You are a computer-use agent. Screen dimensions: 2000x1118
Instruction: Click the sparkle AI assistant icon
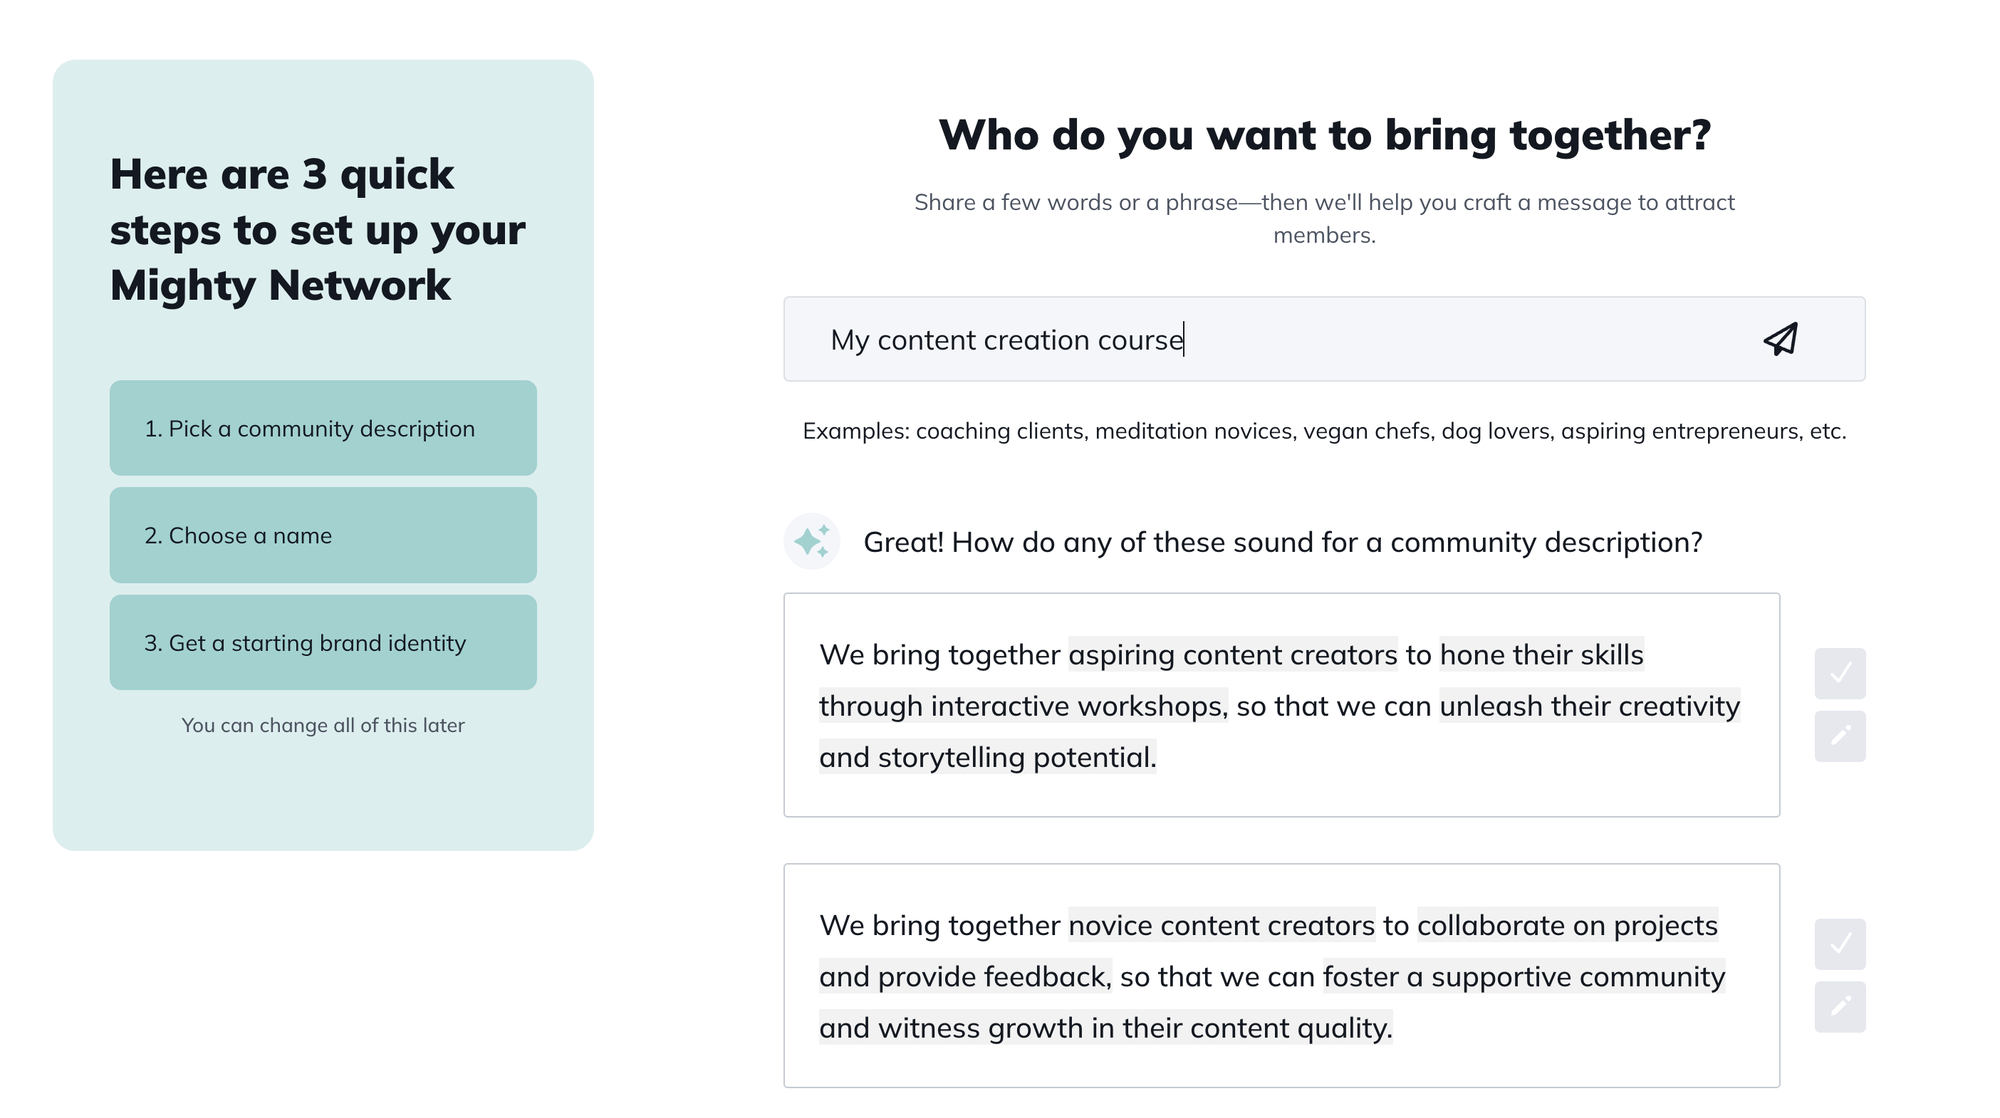point(811,542)
